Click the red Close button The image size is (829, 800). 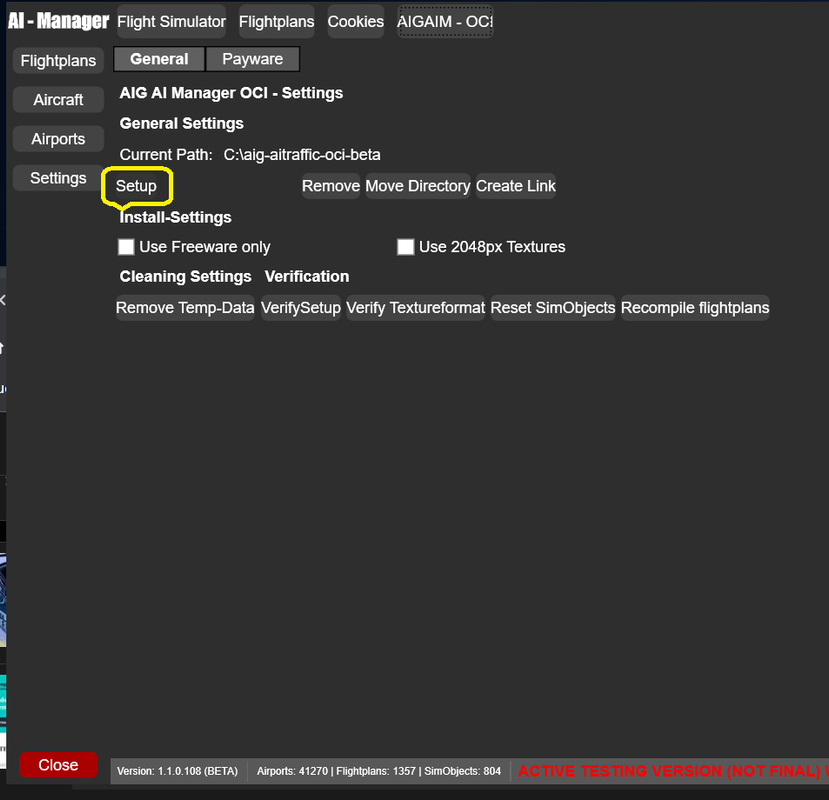point(58,765)
